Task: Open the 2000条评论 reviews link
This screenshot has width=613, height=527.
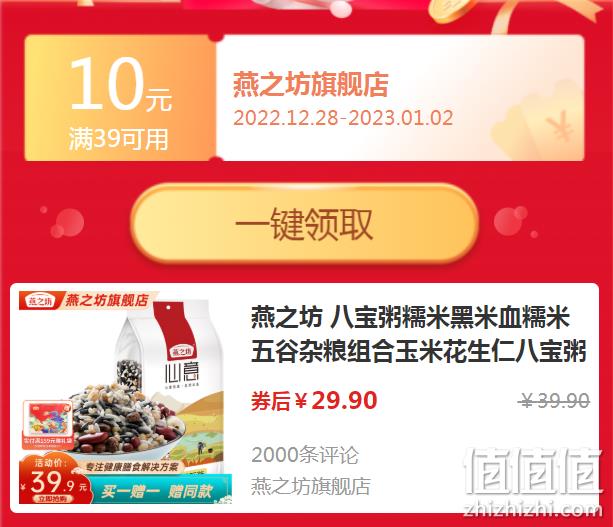Action: click(305, 455)
